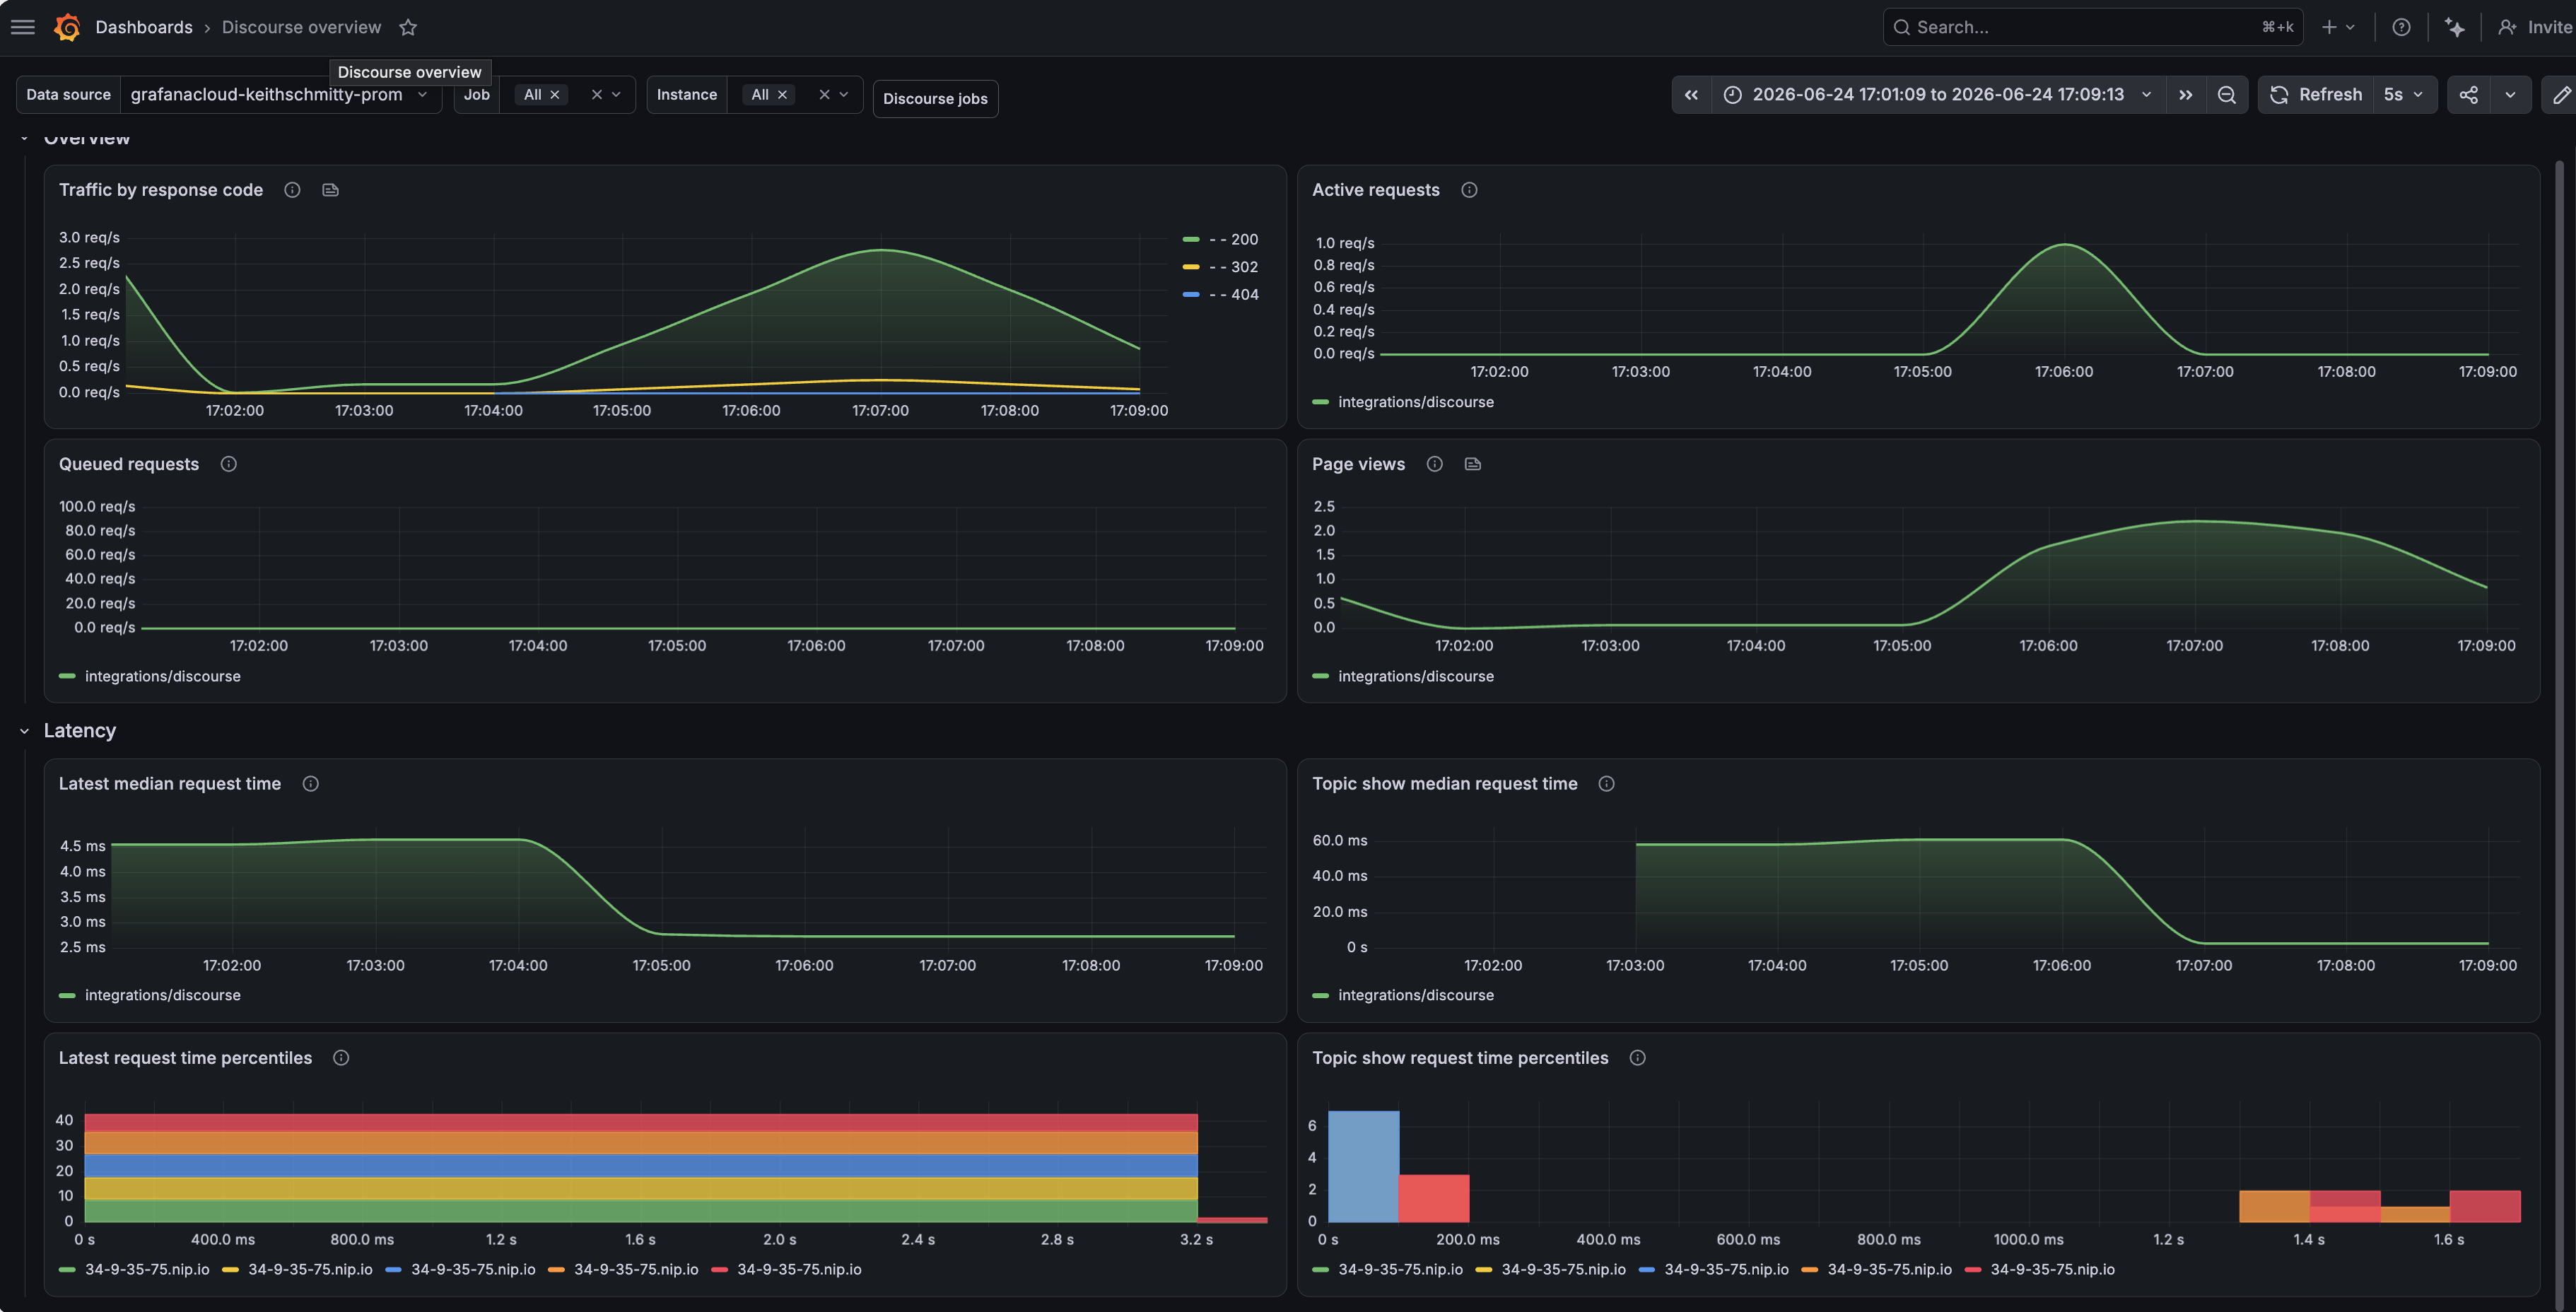The width and height of the screenshot is (2576, 1312).
Task: Click blue legend swatch in Topic show percentiles
Action: (x=1647, y=1270)
